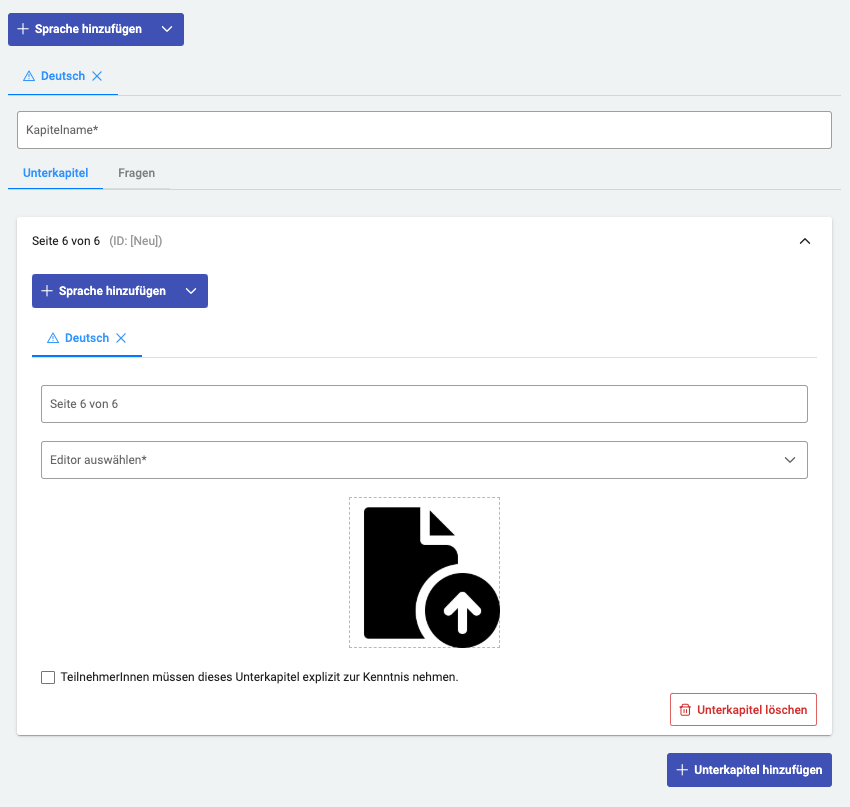Click the warning icon on the chapter-level Deutsch tab
The image size is (850, 807).
tap(29, 76)
